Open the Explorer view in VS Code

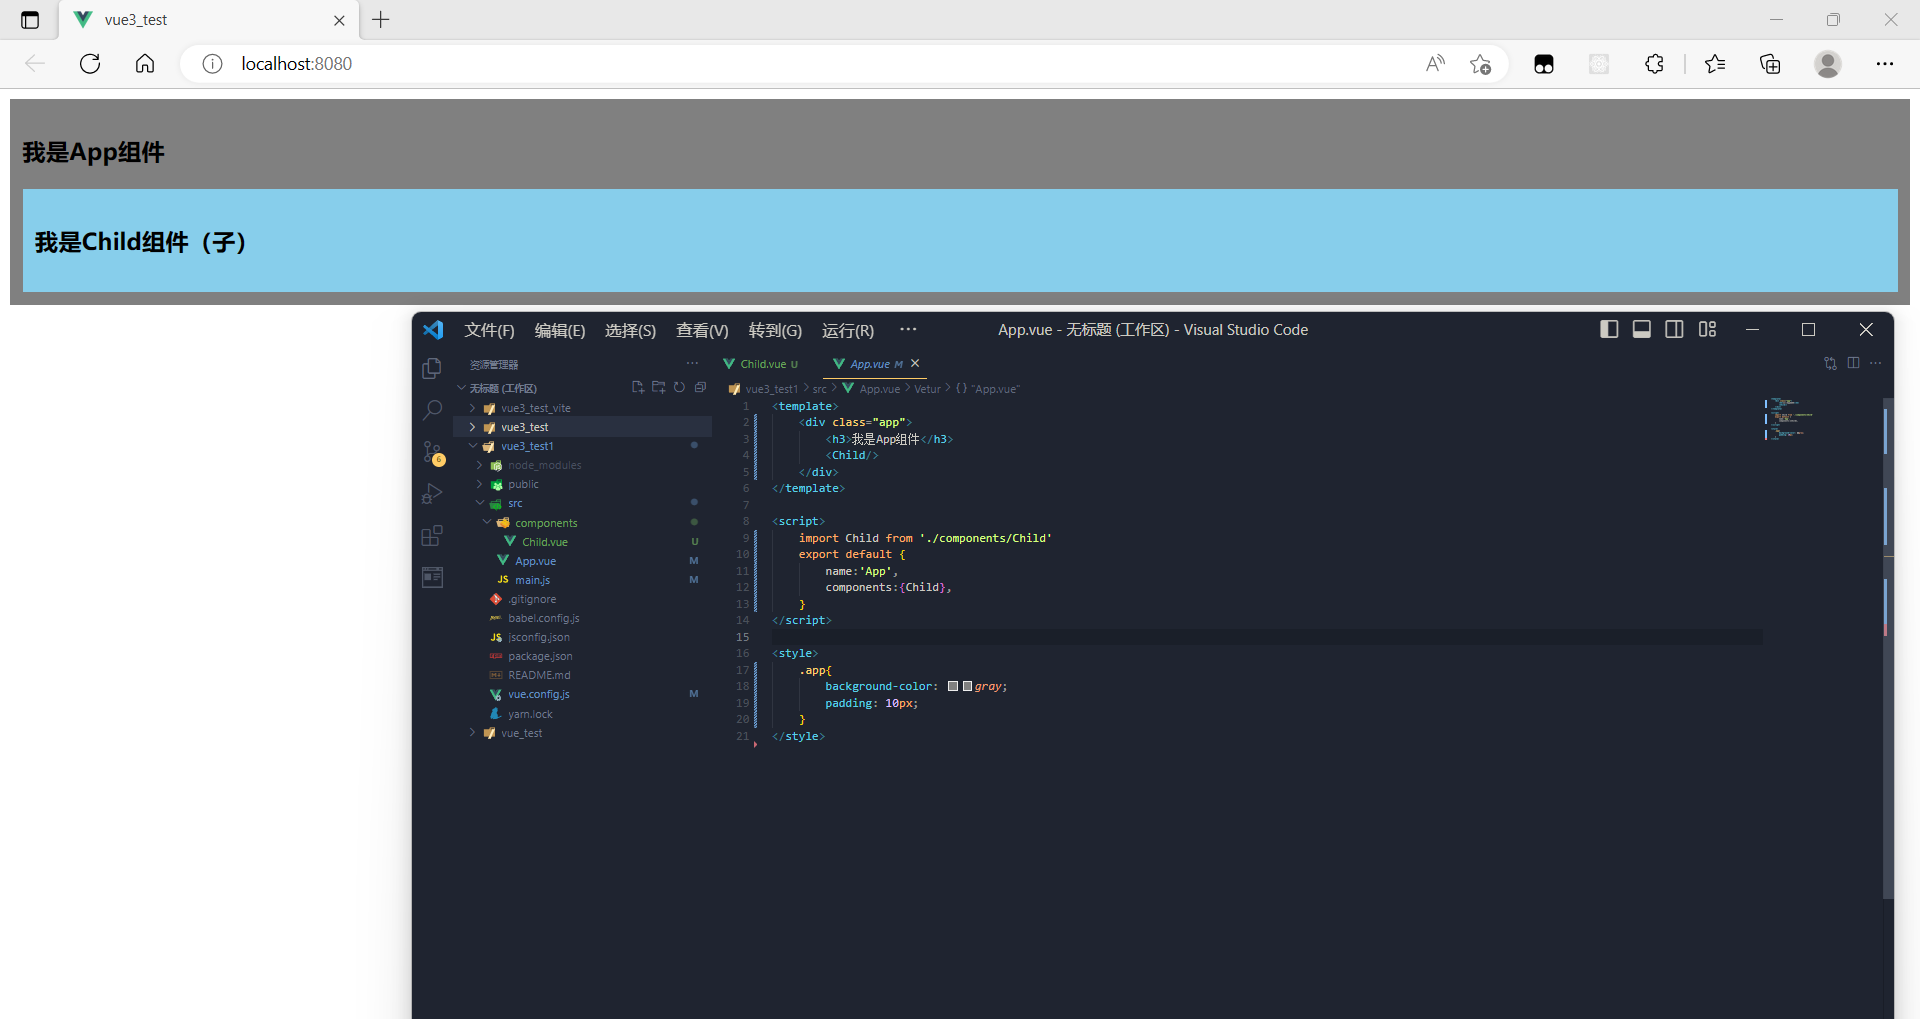pyautogui.click(x=431, y=368)
